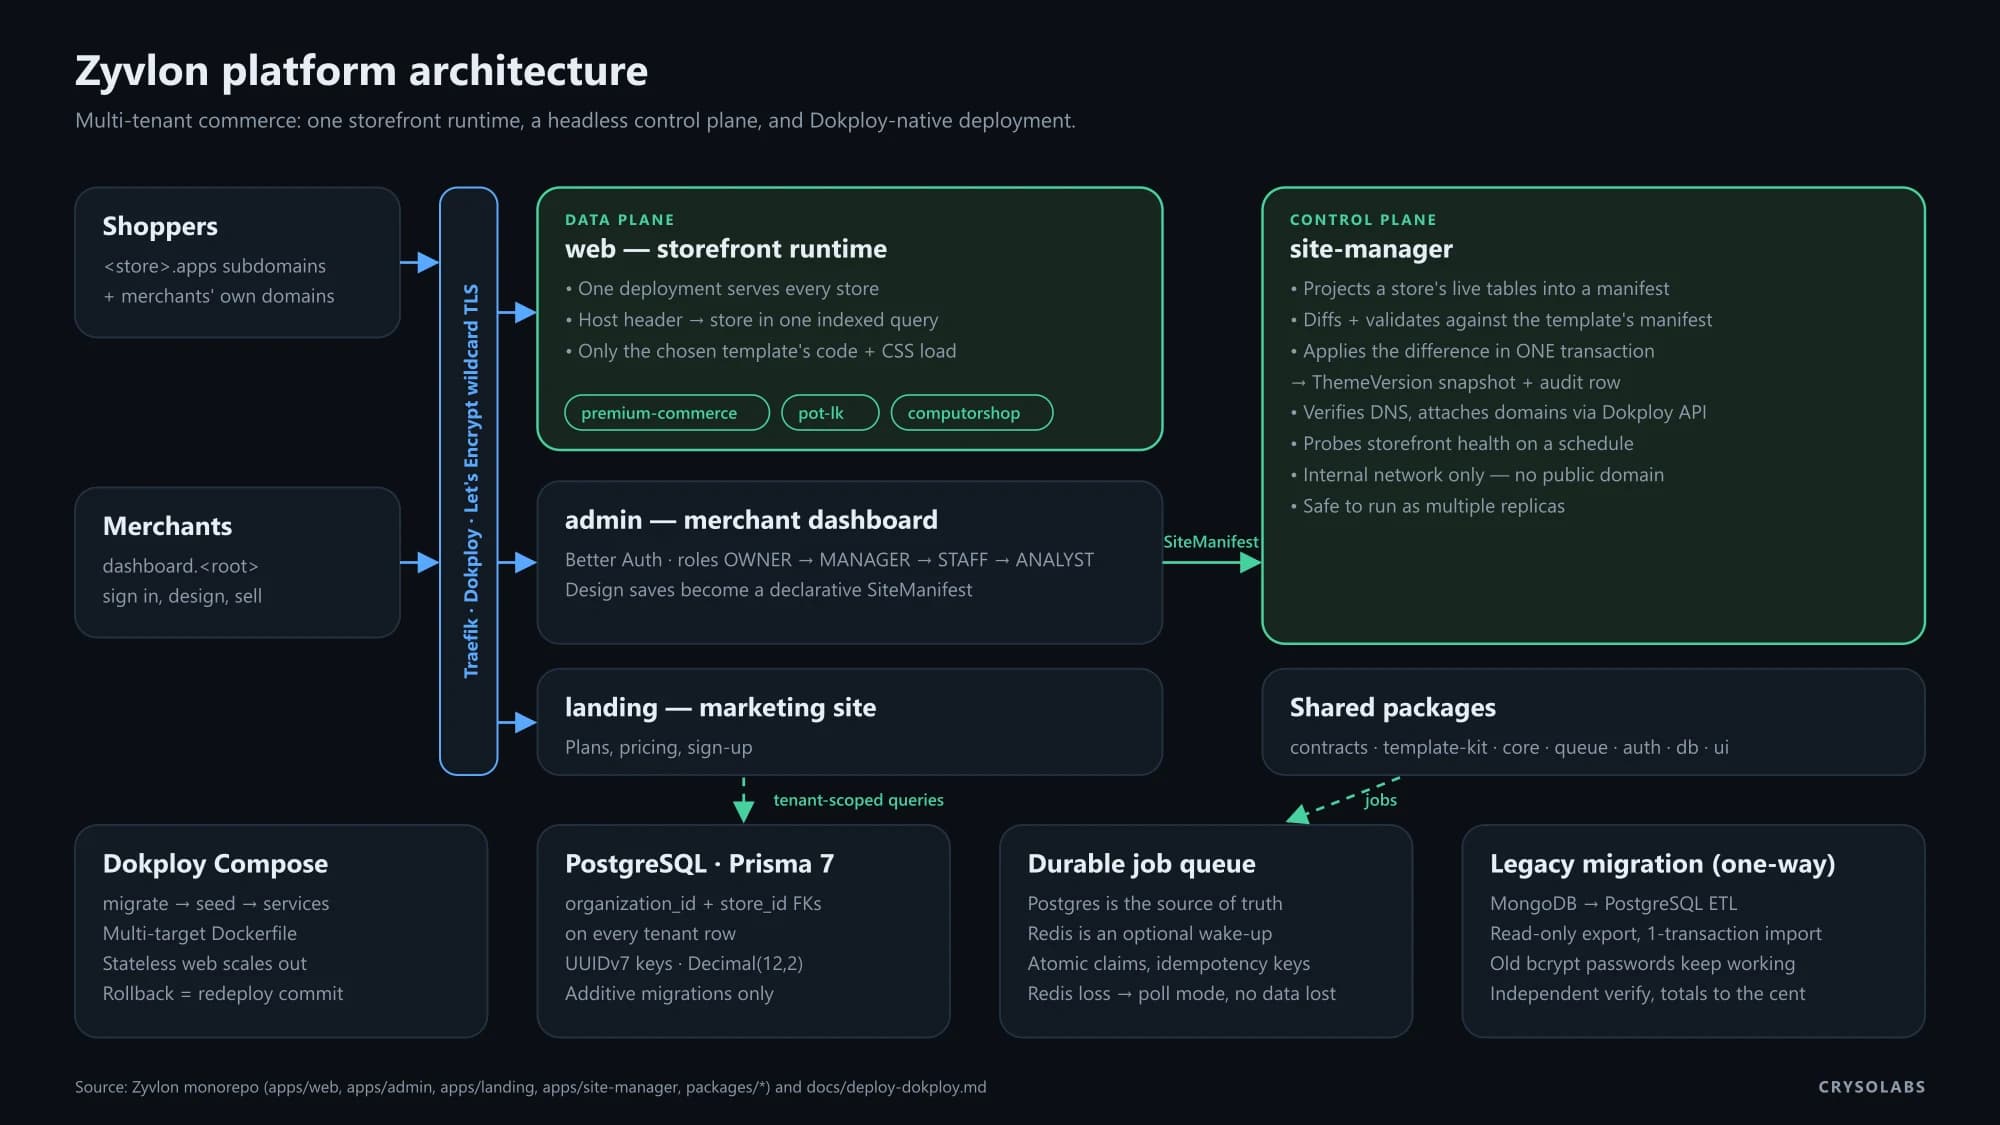Select the Merchants box heading
Screen dimensions: 2000x1125
click(167, 526)
